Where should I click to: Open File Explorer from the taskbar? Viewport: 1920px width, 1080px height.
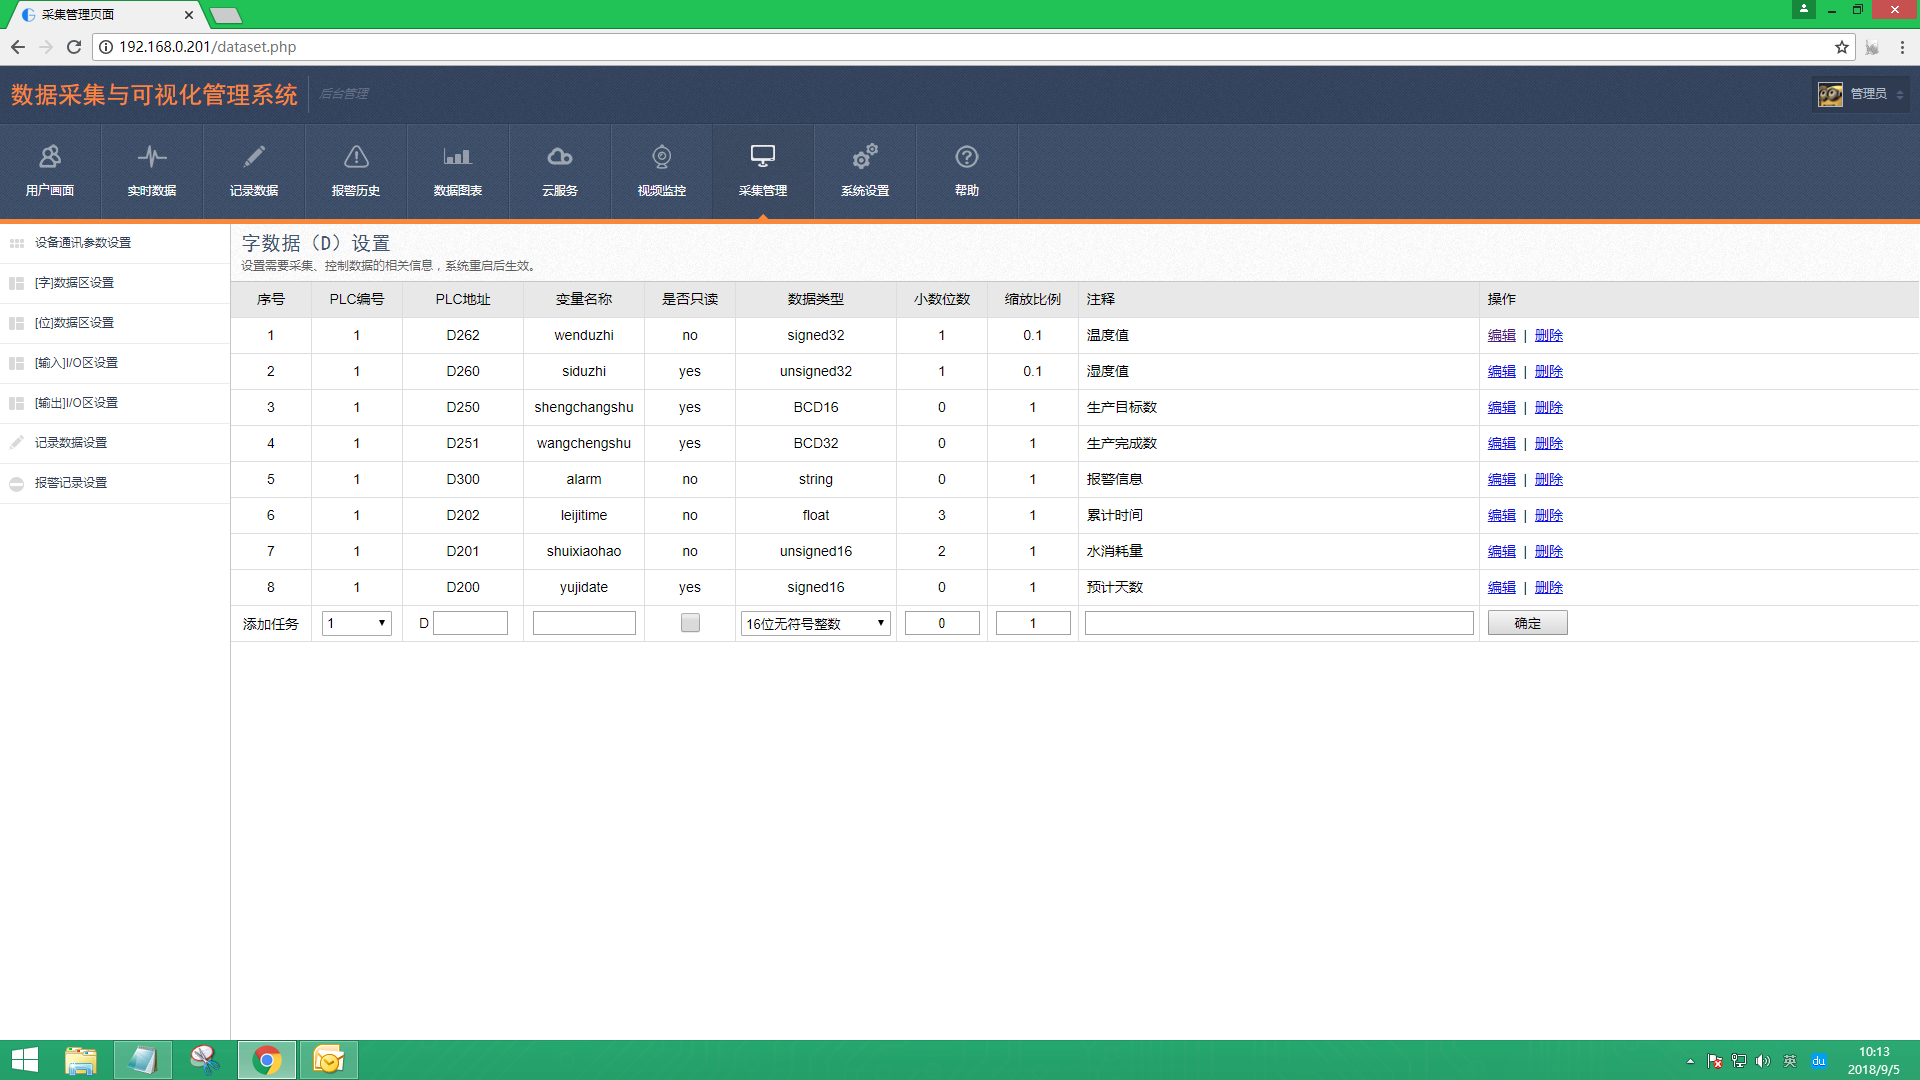click(x=81, y=1060)
